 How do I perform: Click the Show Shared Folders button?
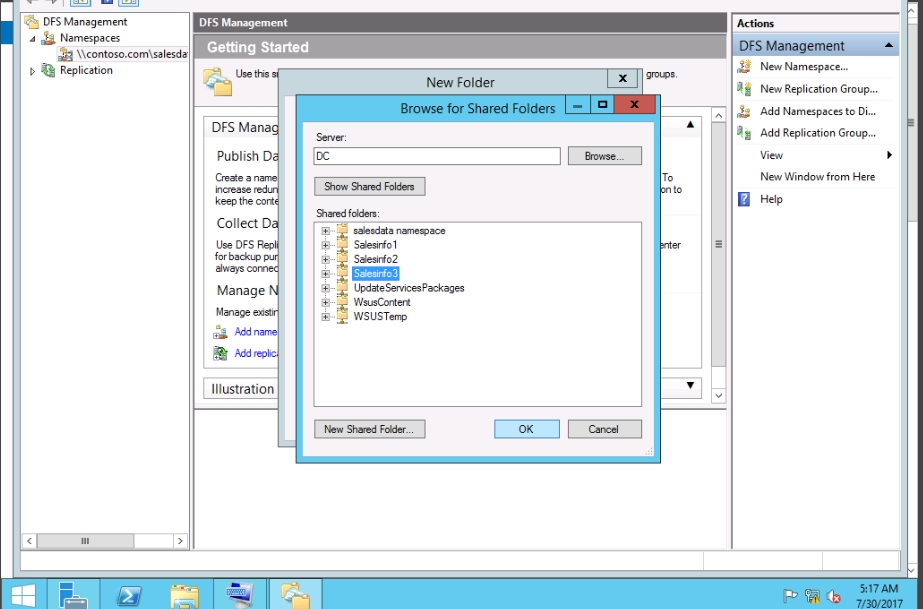pyautogui.click(x=369, y=187)
